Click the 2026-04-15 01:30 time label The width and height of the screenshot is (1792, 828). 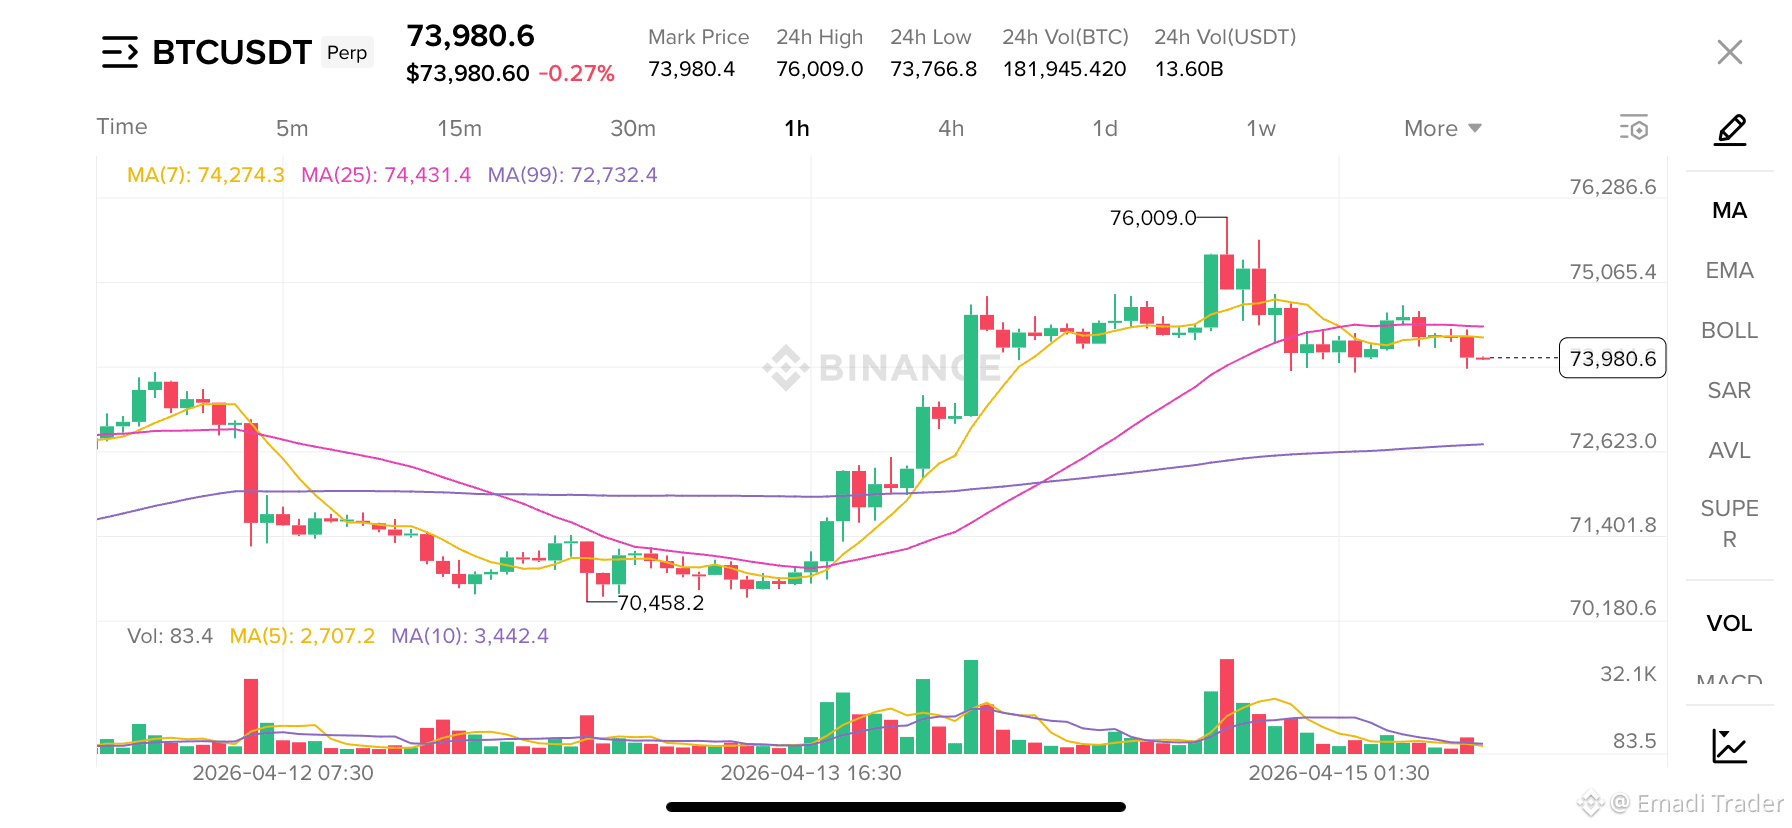tap(1339, 773)
